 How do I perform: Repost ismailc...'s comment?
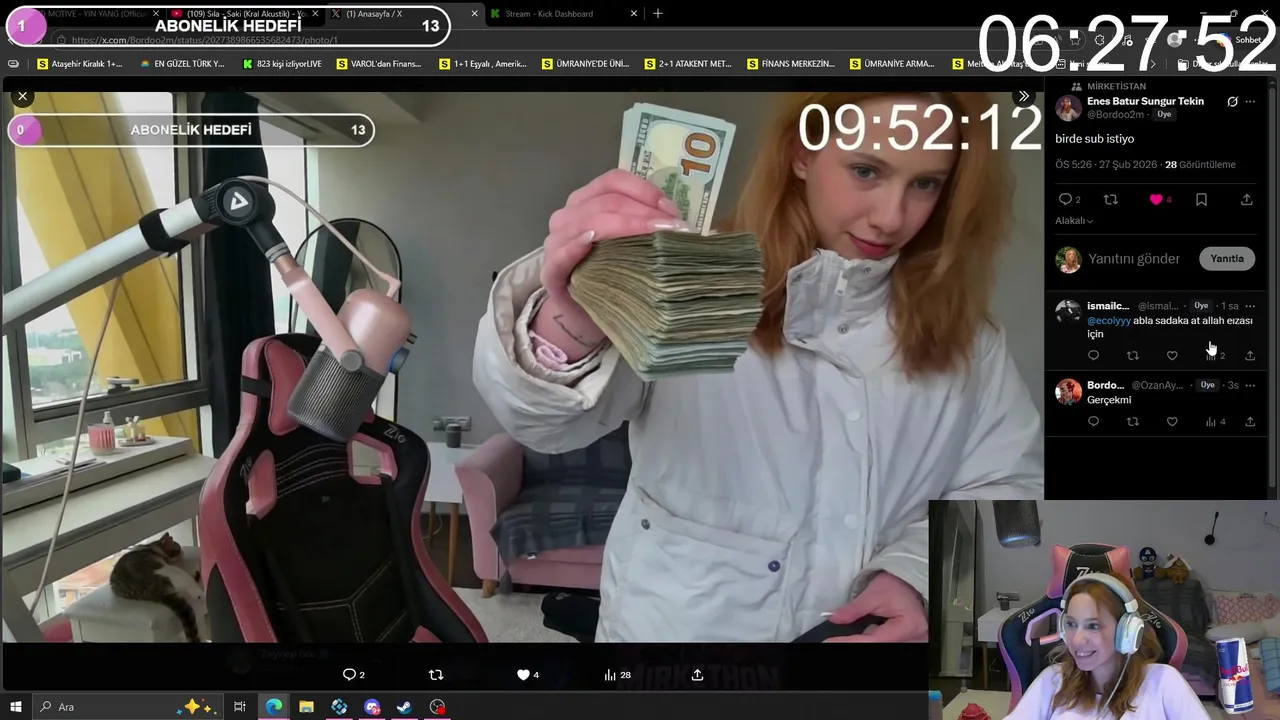click(x=1132, y=355)
